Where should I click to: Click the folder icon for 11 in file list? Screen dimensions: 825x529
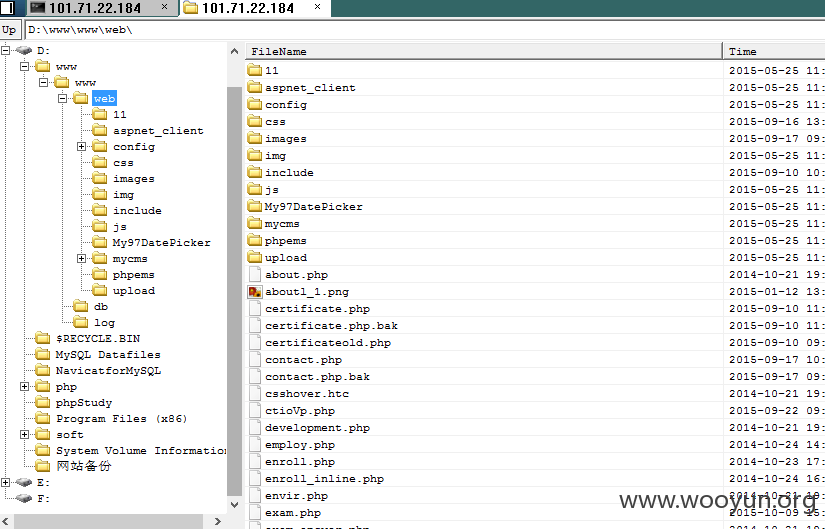tap(255, 70)
